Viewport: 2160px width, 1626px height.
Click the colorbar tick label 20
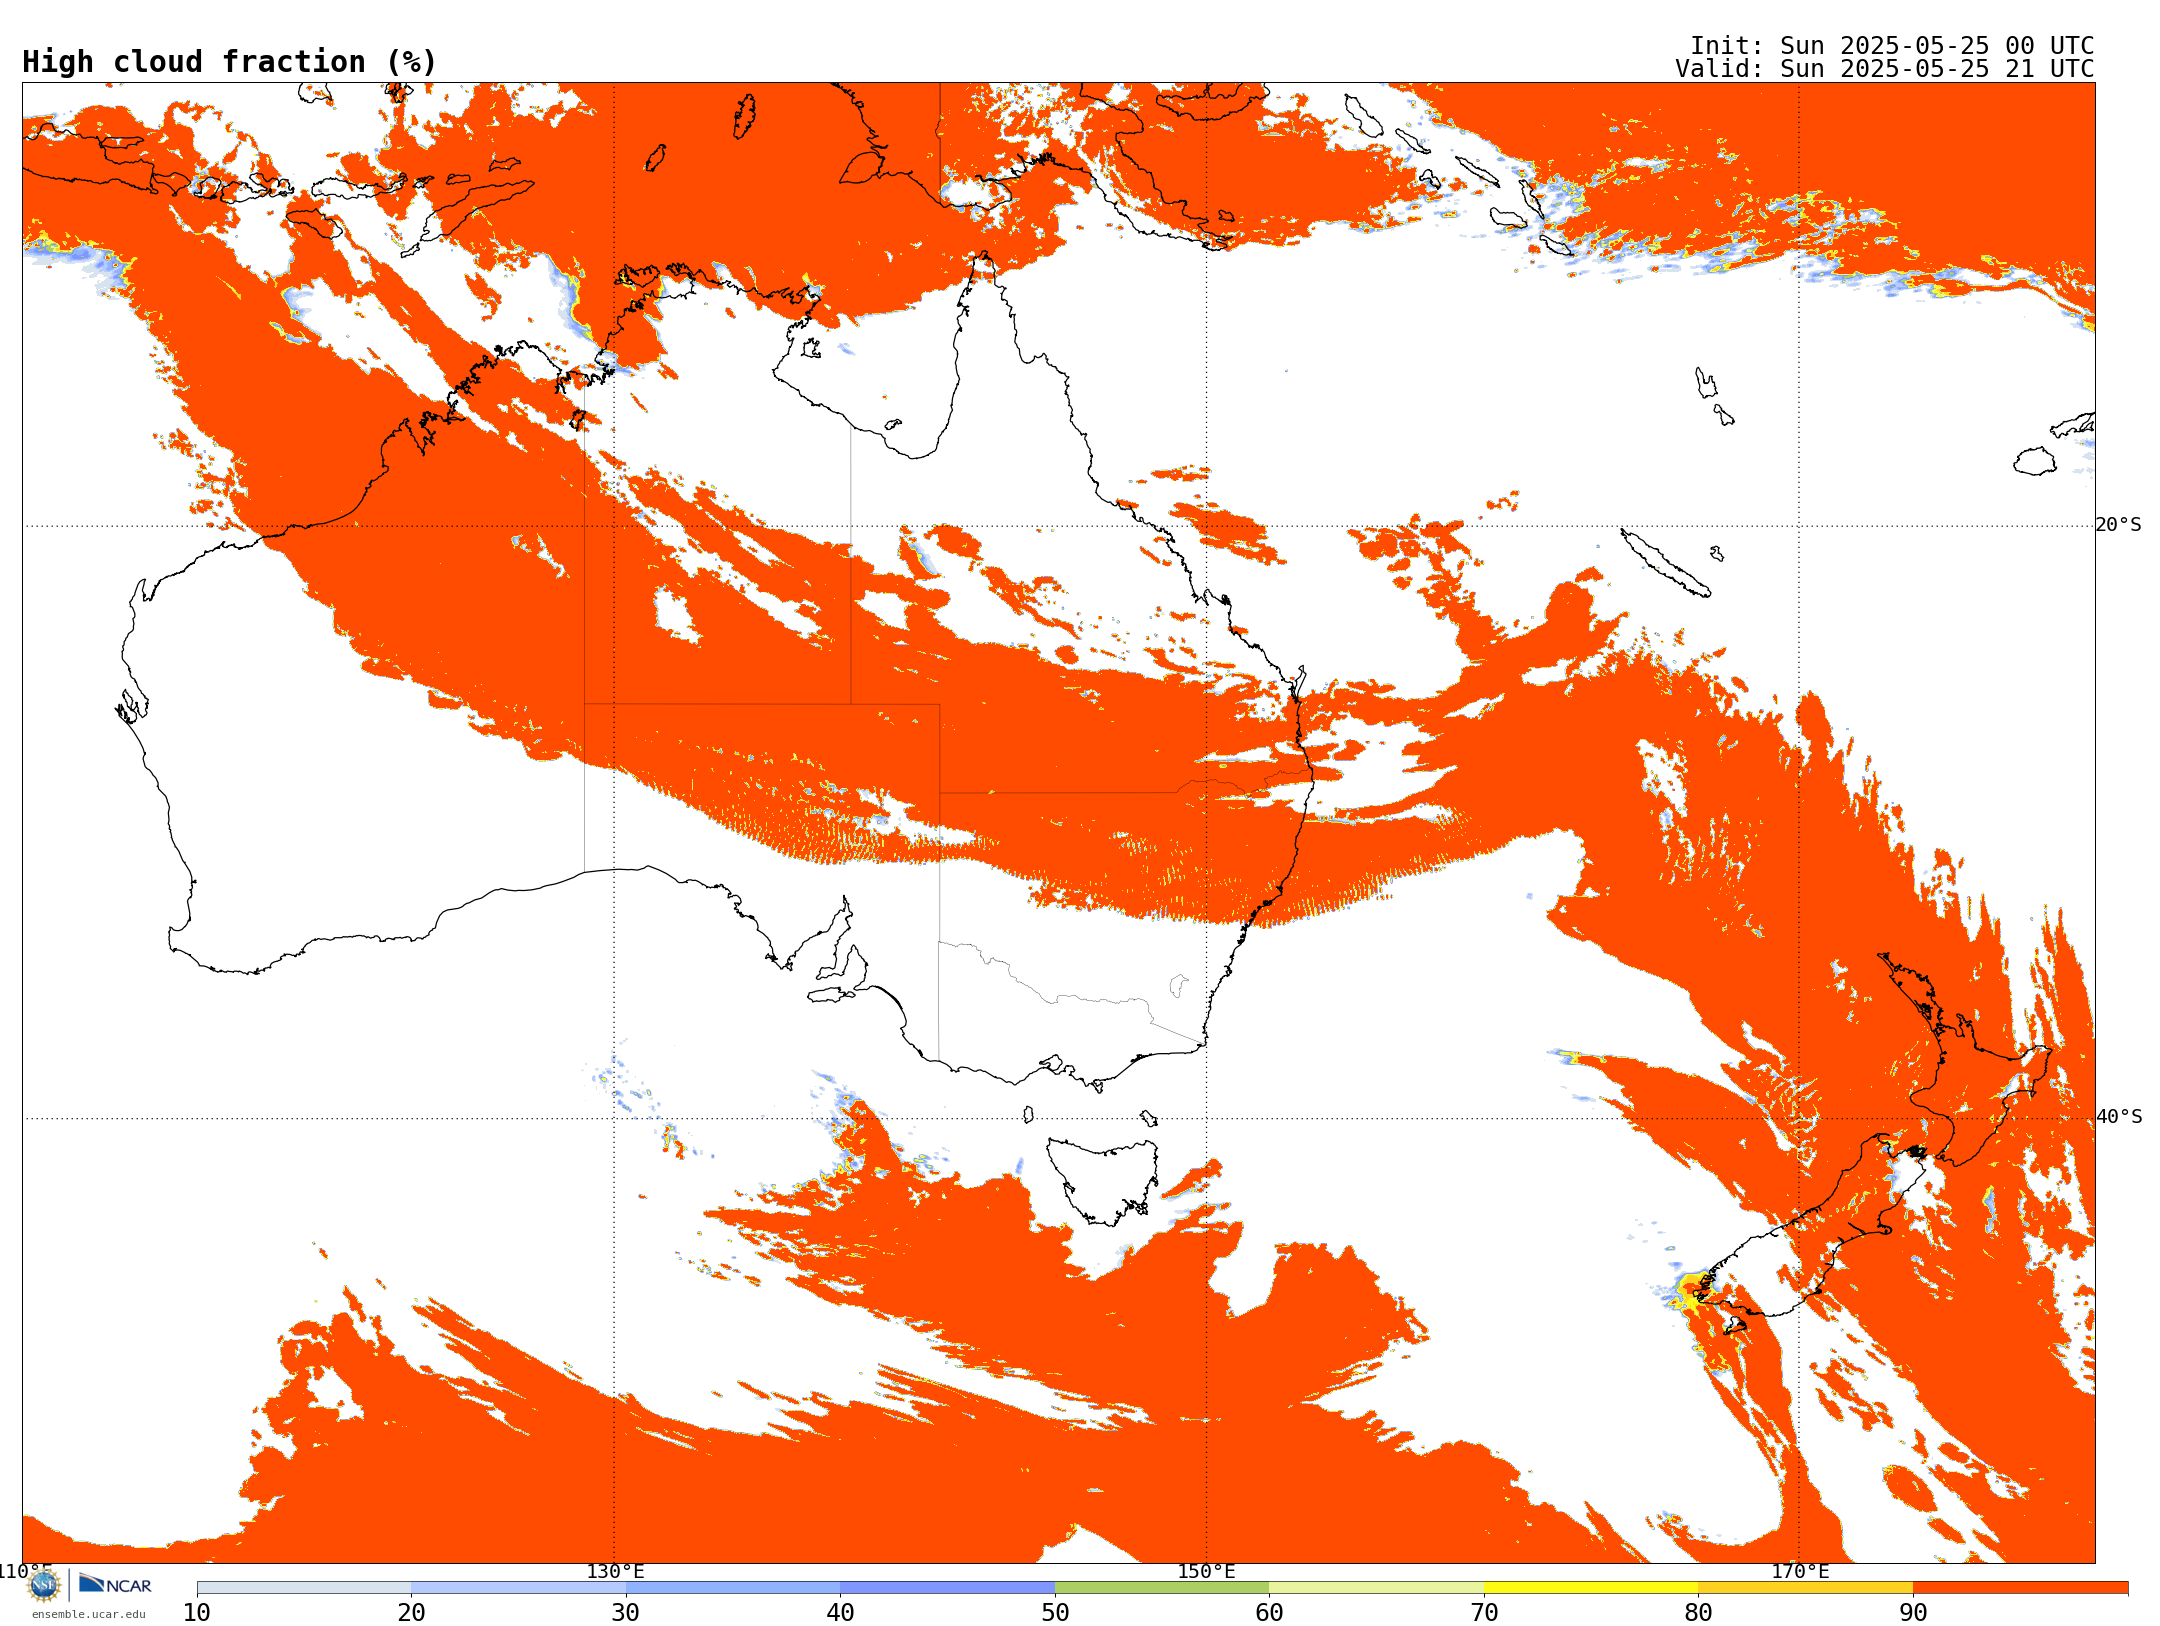[411, 1612]
